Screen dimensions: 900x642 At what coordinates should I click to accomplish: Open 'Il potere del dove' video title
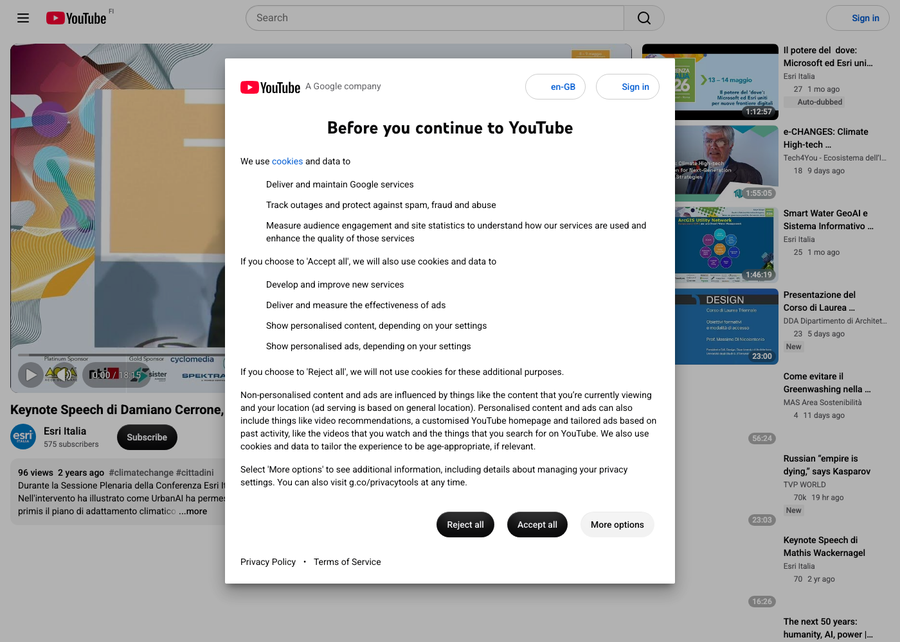828,57
